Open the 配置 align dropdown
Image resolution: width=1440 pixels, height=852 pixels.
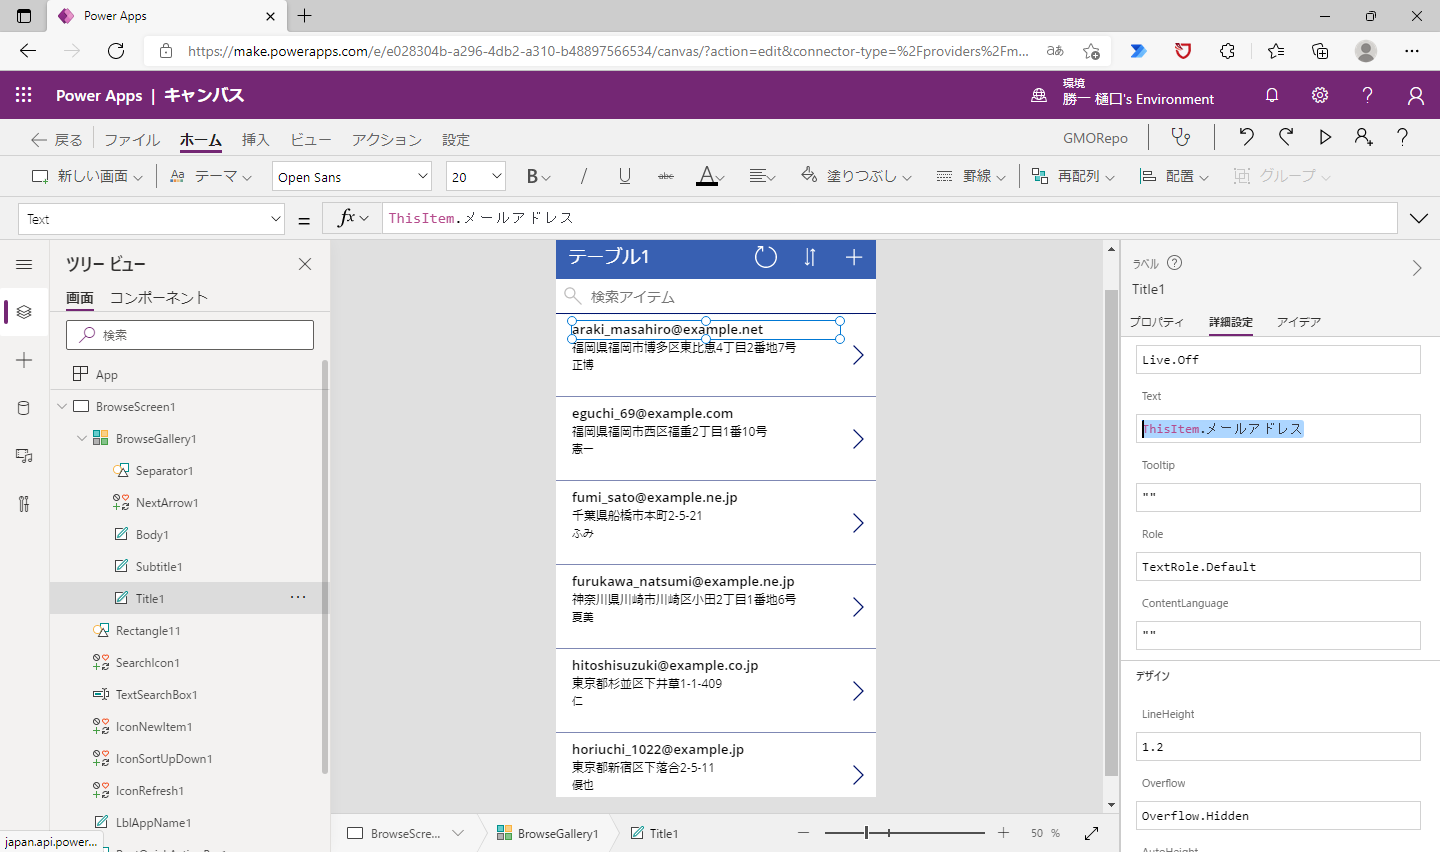coord(1174,176)
